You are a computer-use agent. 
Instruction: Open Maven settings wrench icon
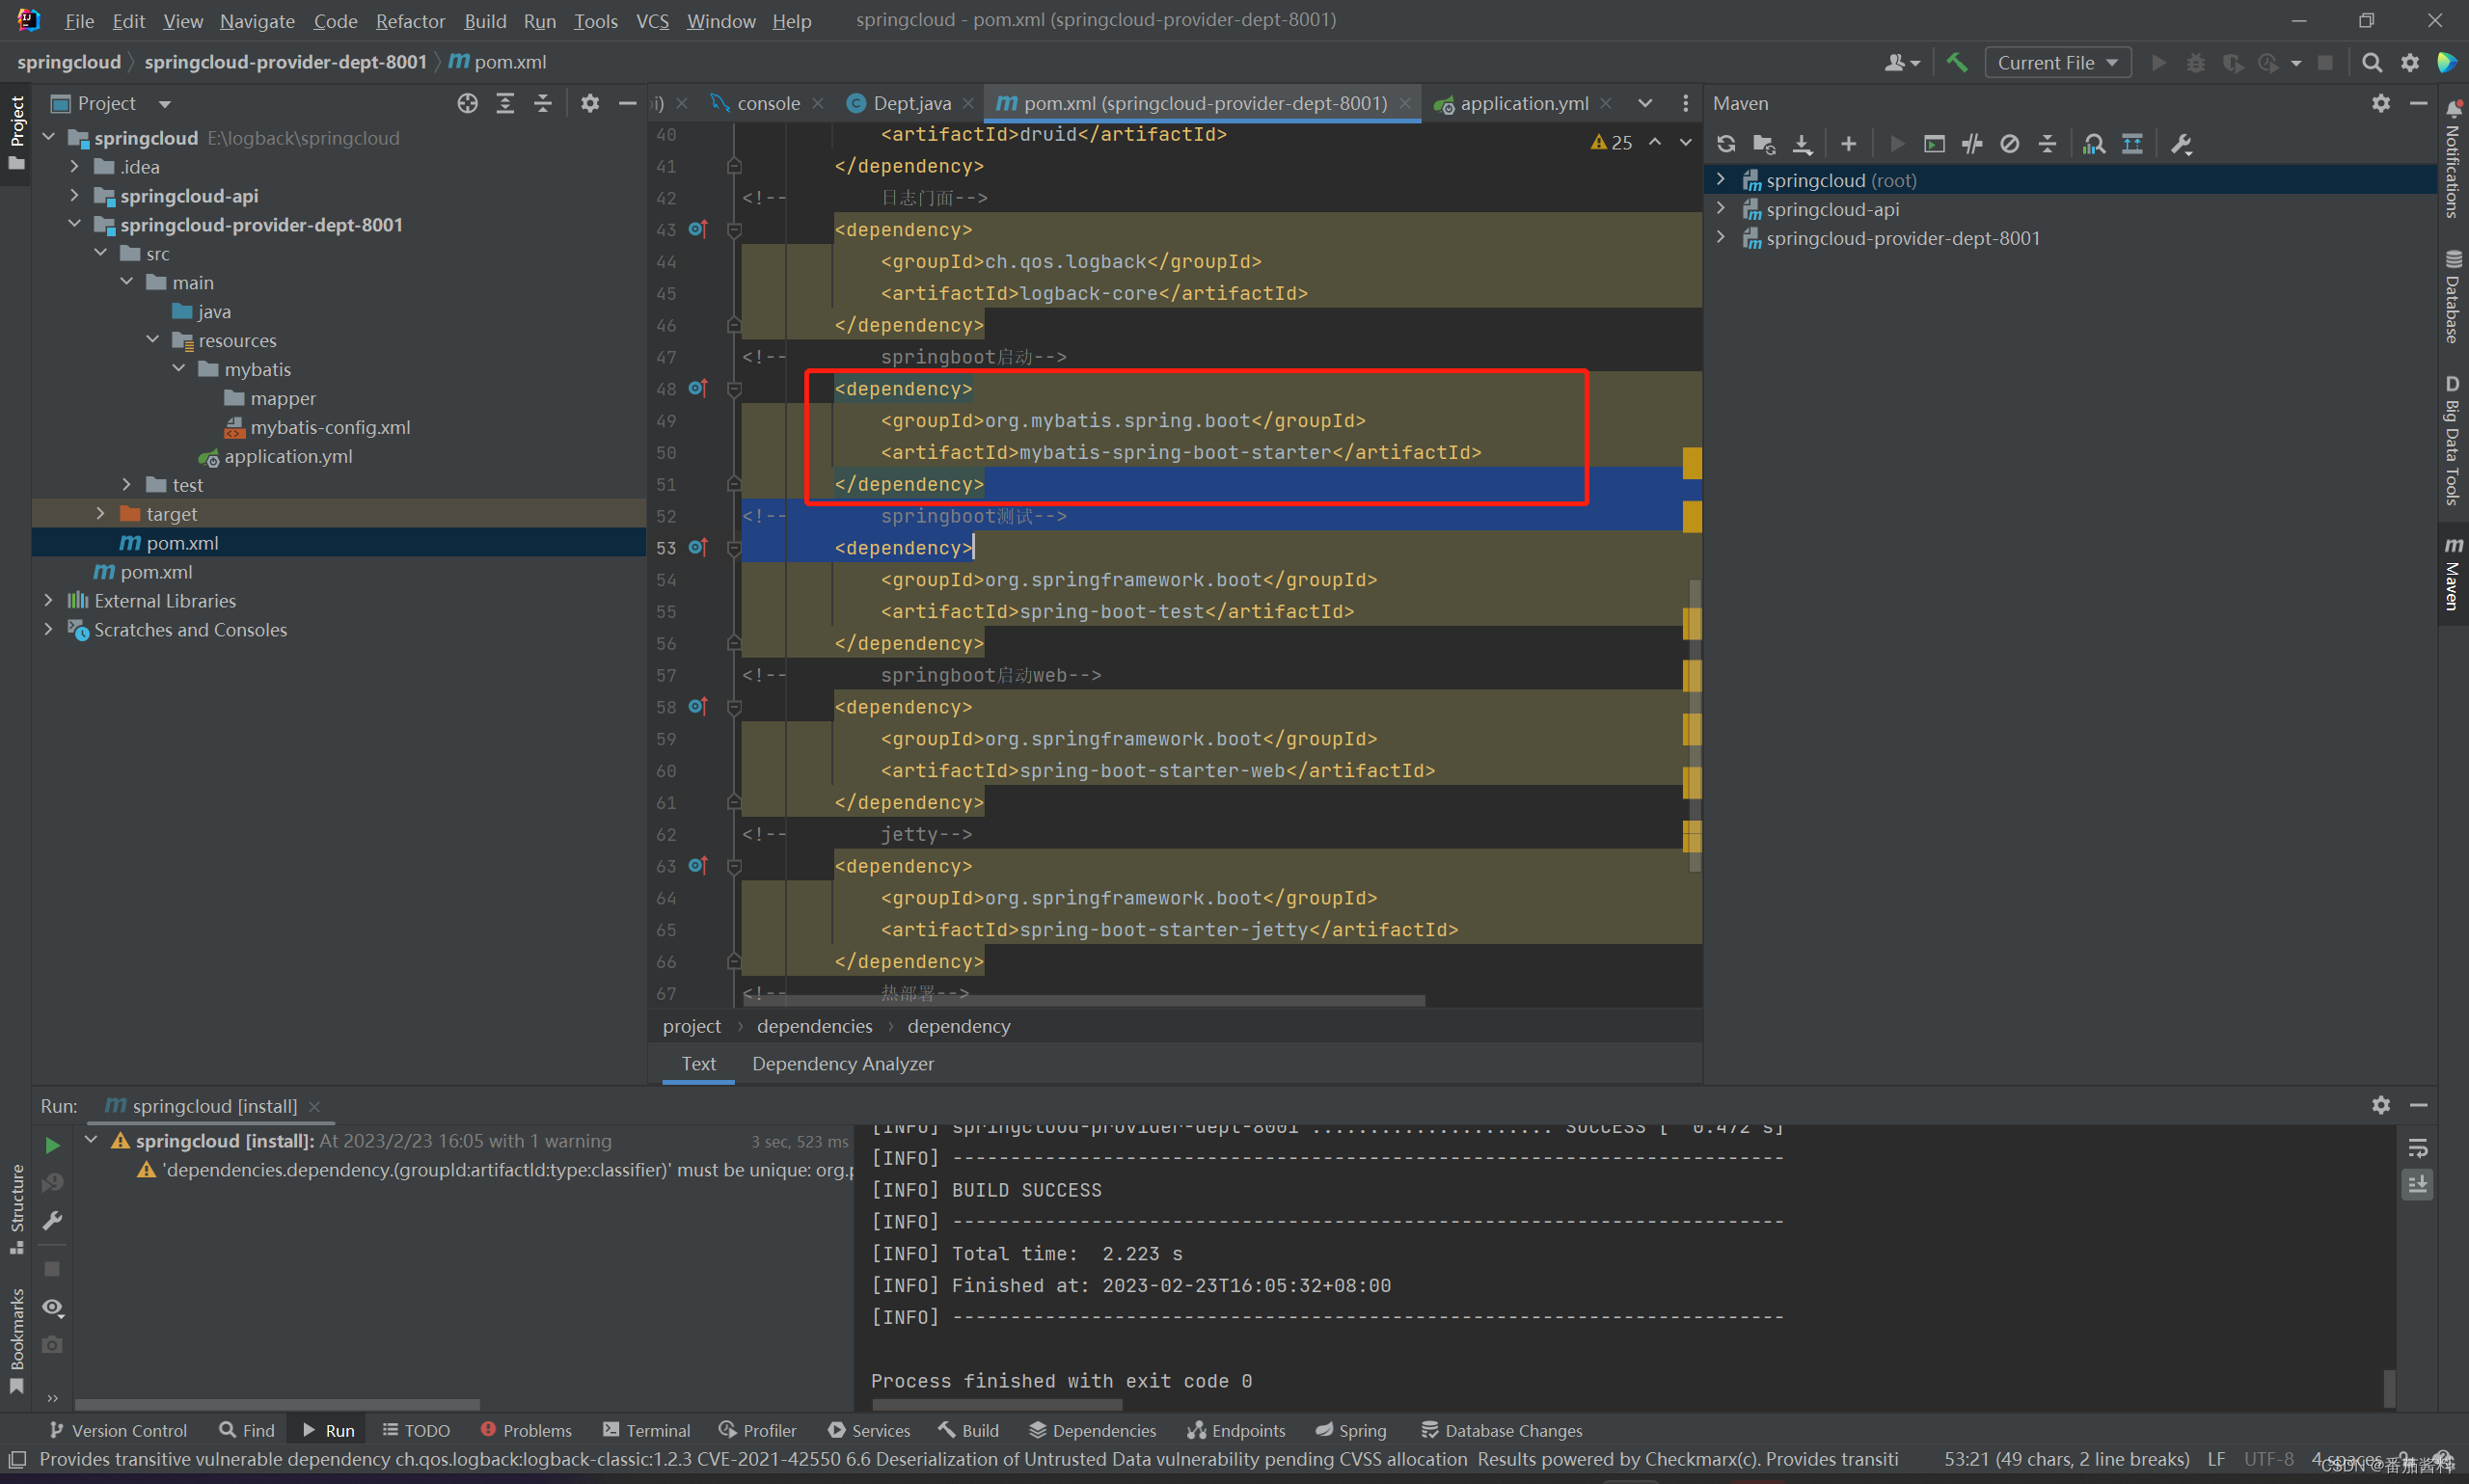[x=2182, y=144]
